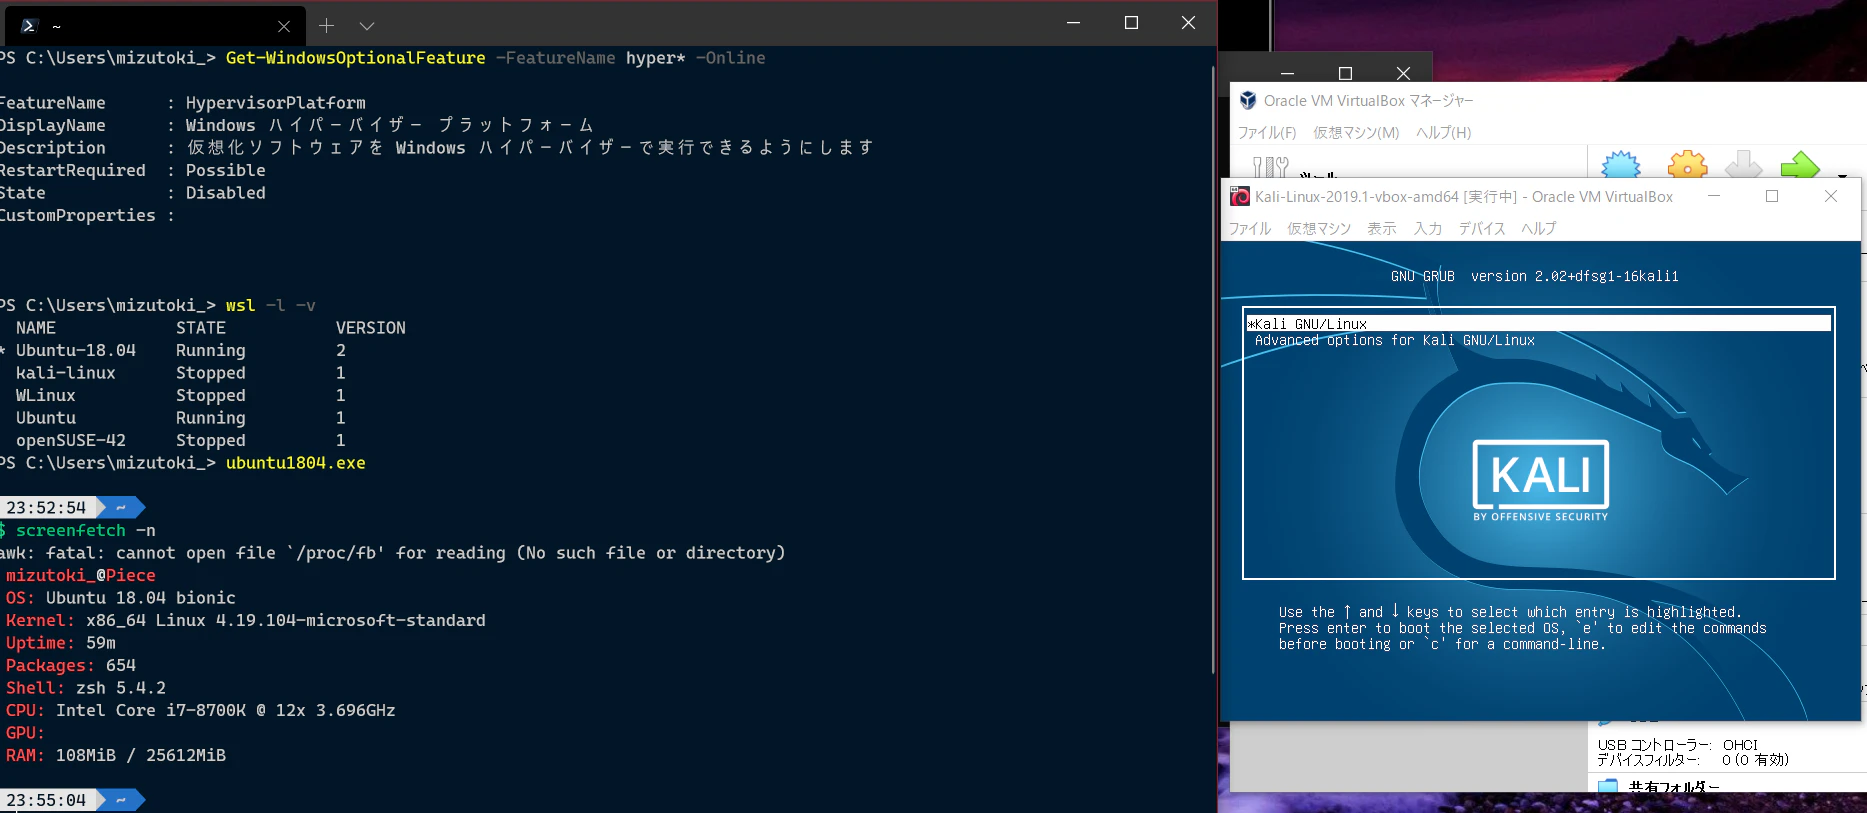This screenshot has height=813, width=1867.
Task: Open ヘルプ(H) menu in VirtualBox Manager
Action: click(1443, 132)
